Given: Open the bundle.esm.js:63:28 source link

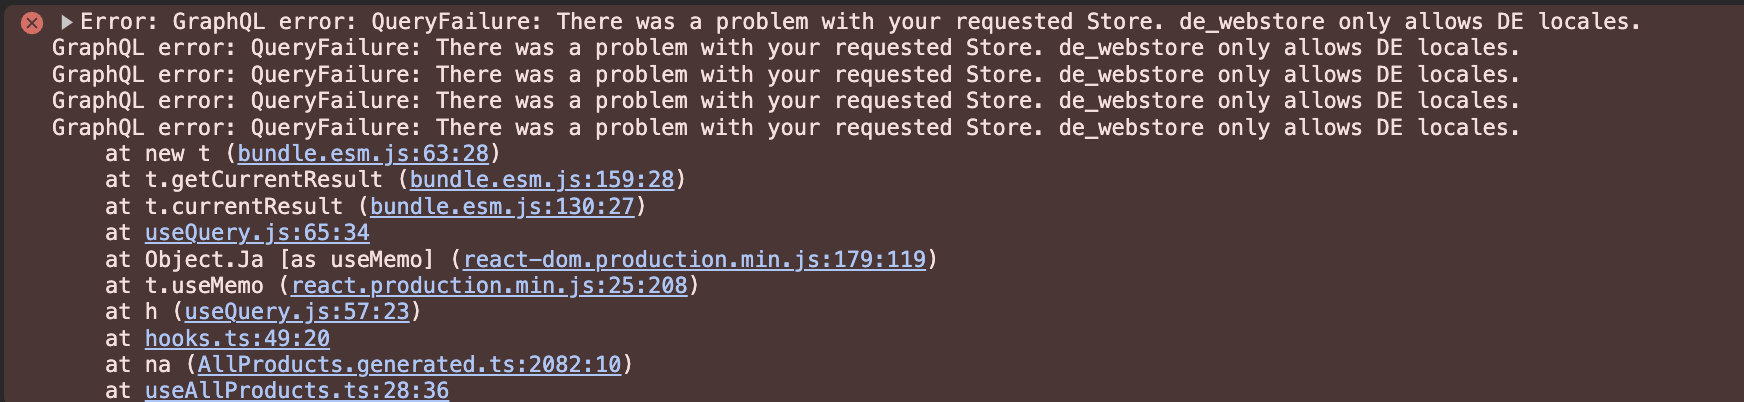Looking at the screenshot, I should (x=363, y=154).
